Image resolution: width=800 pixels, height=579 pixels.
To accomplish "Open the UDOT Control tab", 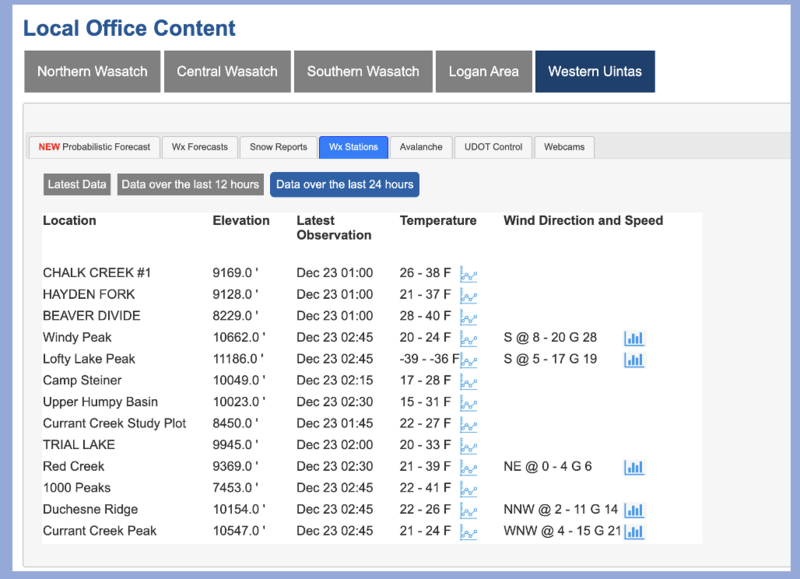I will pos(493,147).
